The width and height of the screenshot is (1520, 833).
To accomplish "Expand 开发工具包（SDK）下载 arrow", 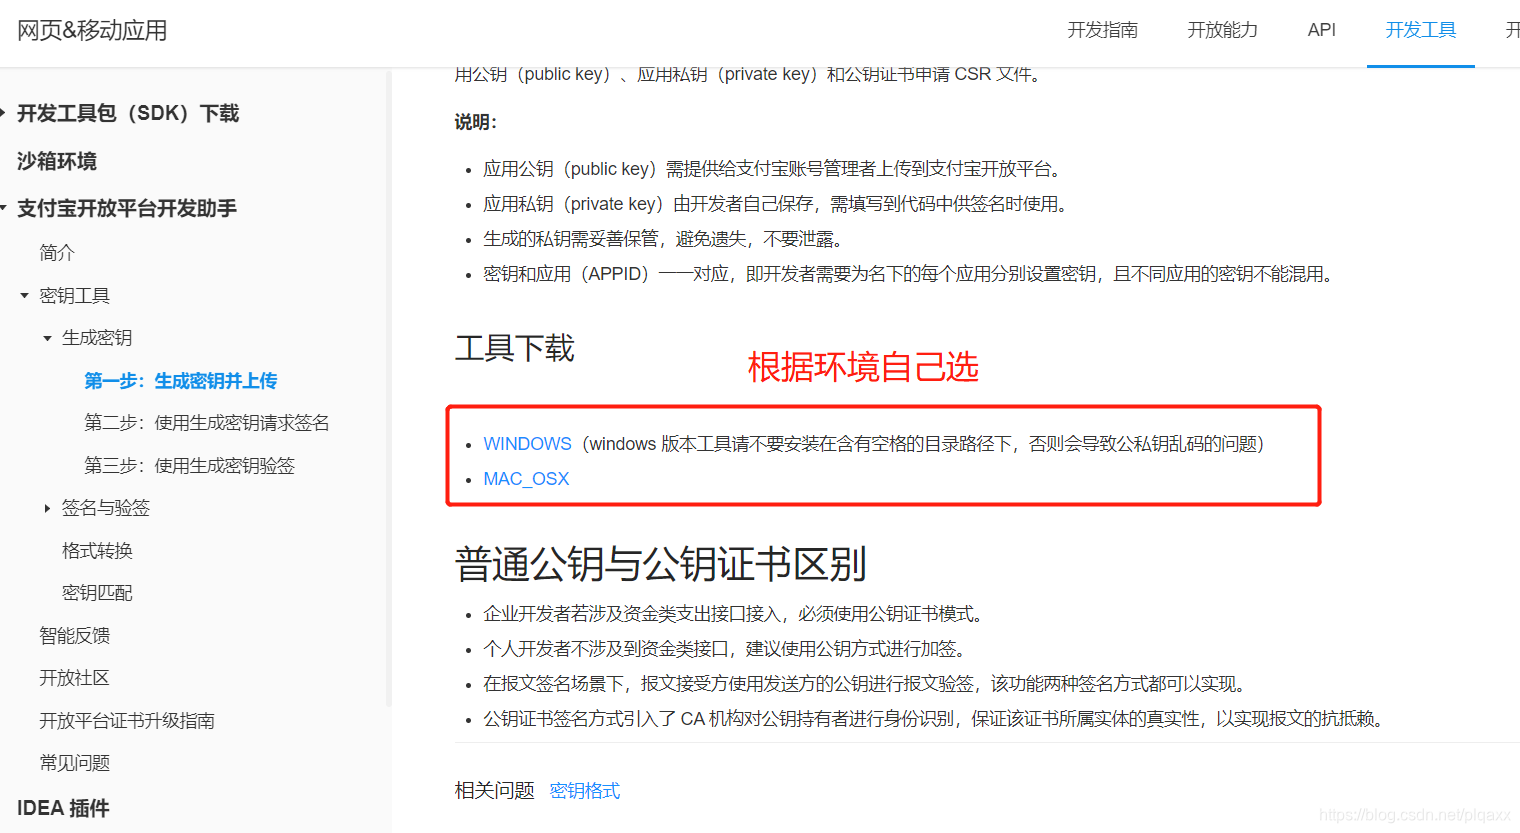I will 4,113.
